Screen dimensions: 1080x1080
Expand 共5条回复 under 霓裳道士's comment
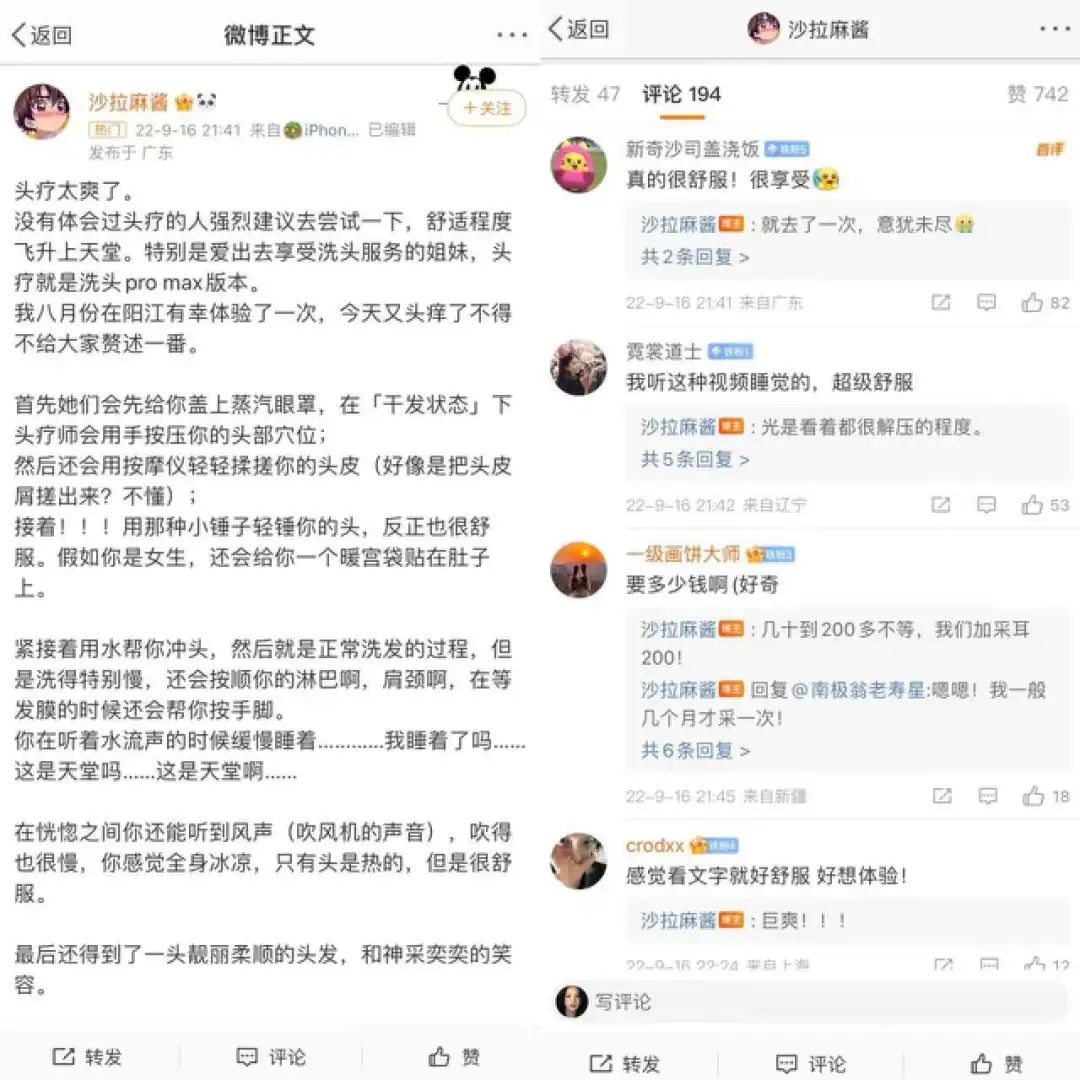[695, 459]
